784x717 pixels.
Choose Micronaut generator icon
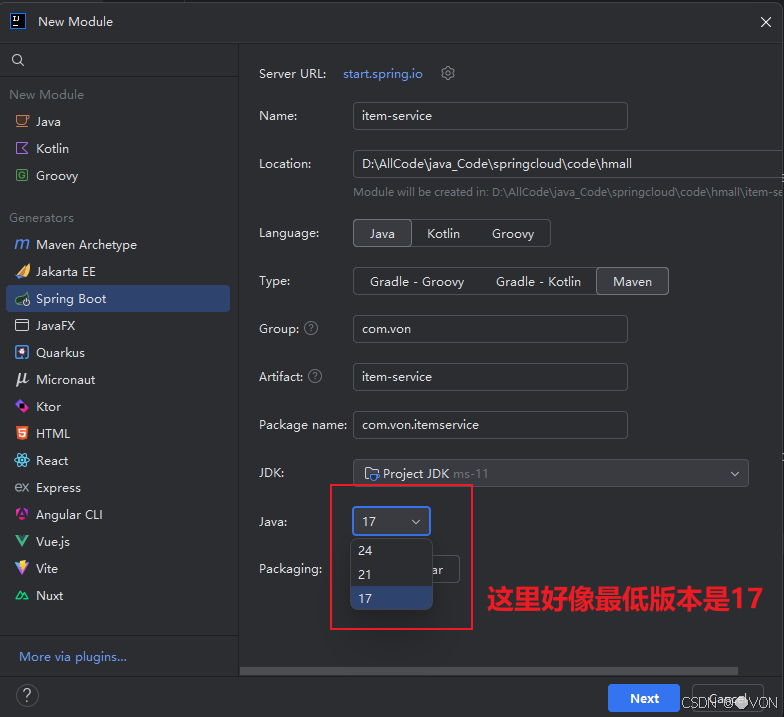click(x=22, y=380)
